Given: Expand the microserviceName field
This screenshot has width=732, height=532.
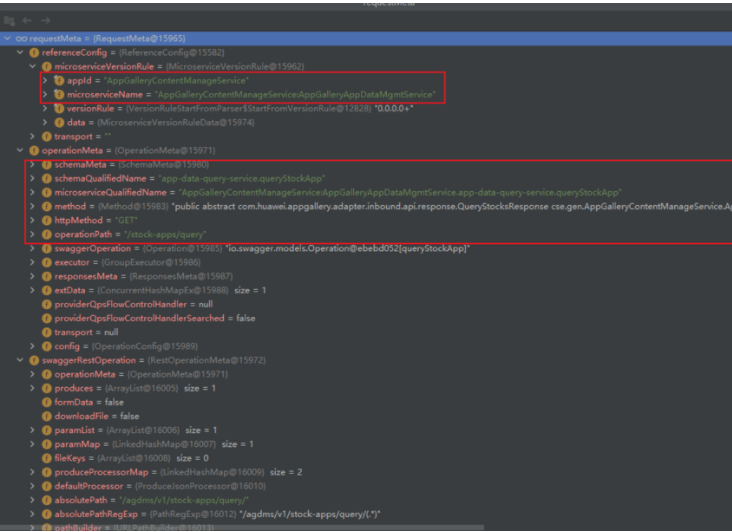Looking at the screenshot, I should 45,94.
